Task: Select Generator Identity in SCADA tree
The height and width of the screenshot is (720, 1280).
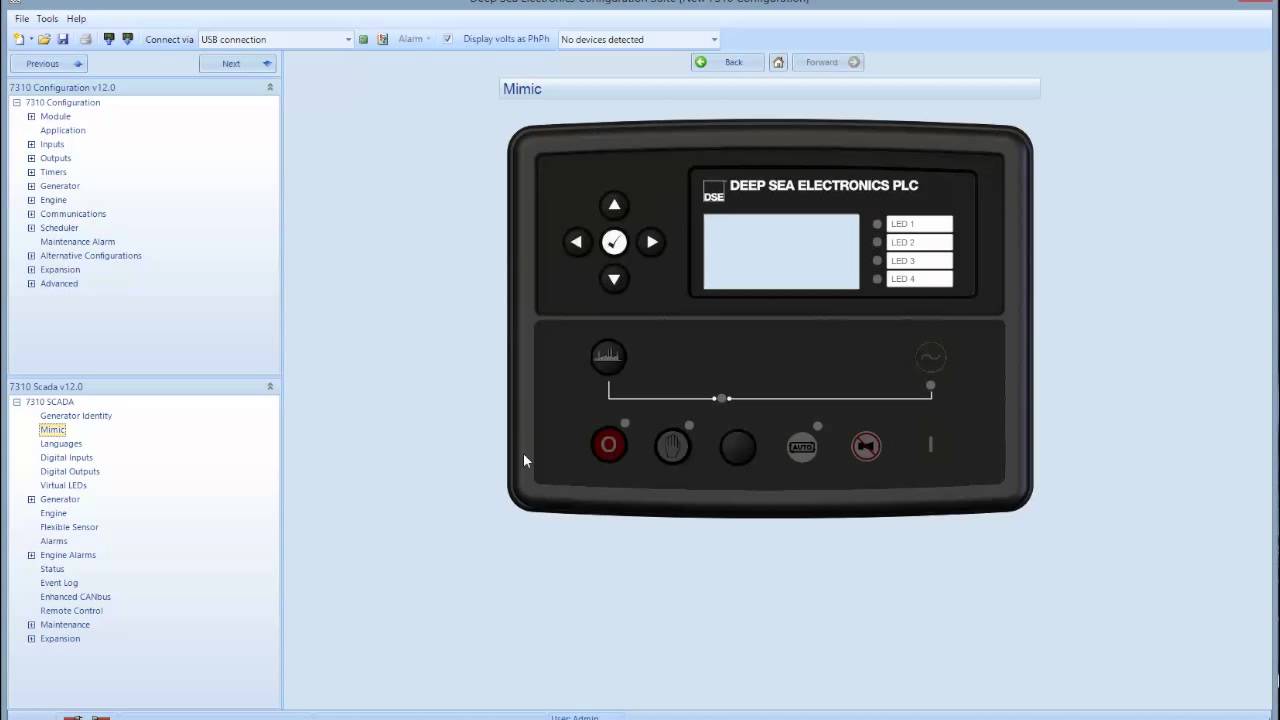Action: click(x=76, y=416)
